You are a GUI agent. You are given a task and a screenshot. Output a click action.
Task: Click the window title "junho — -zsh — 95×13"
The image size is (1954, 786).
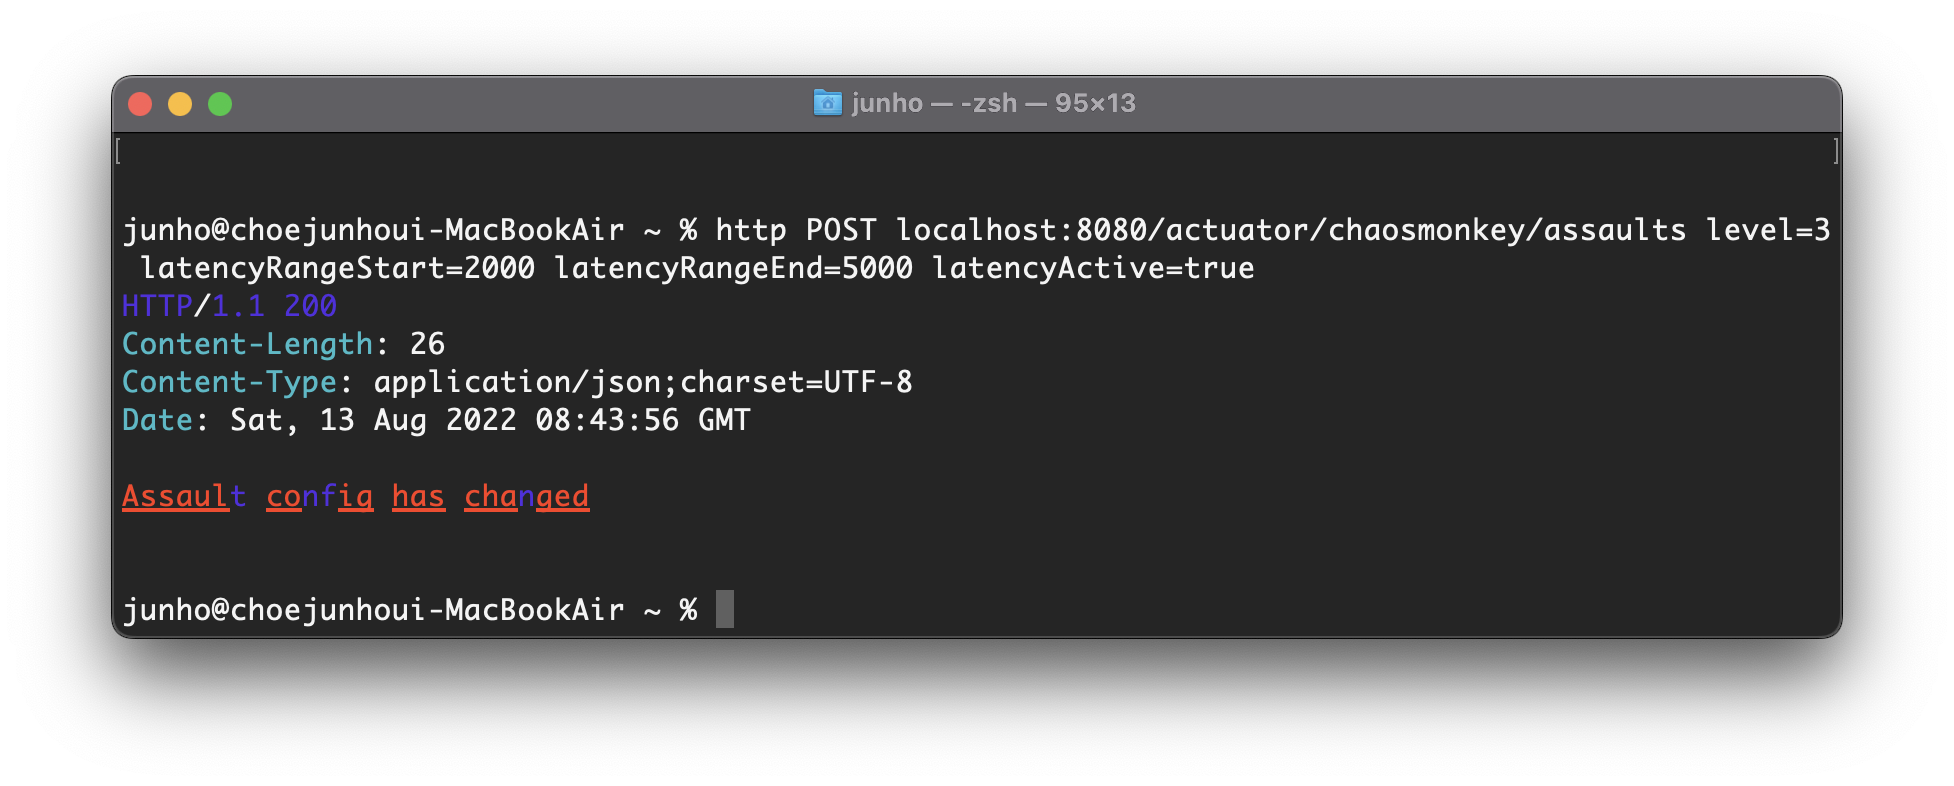(x=993, y=103)
